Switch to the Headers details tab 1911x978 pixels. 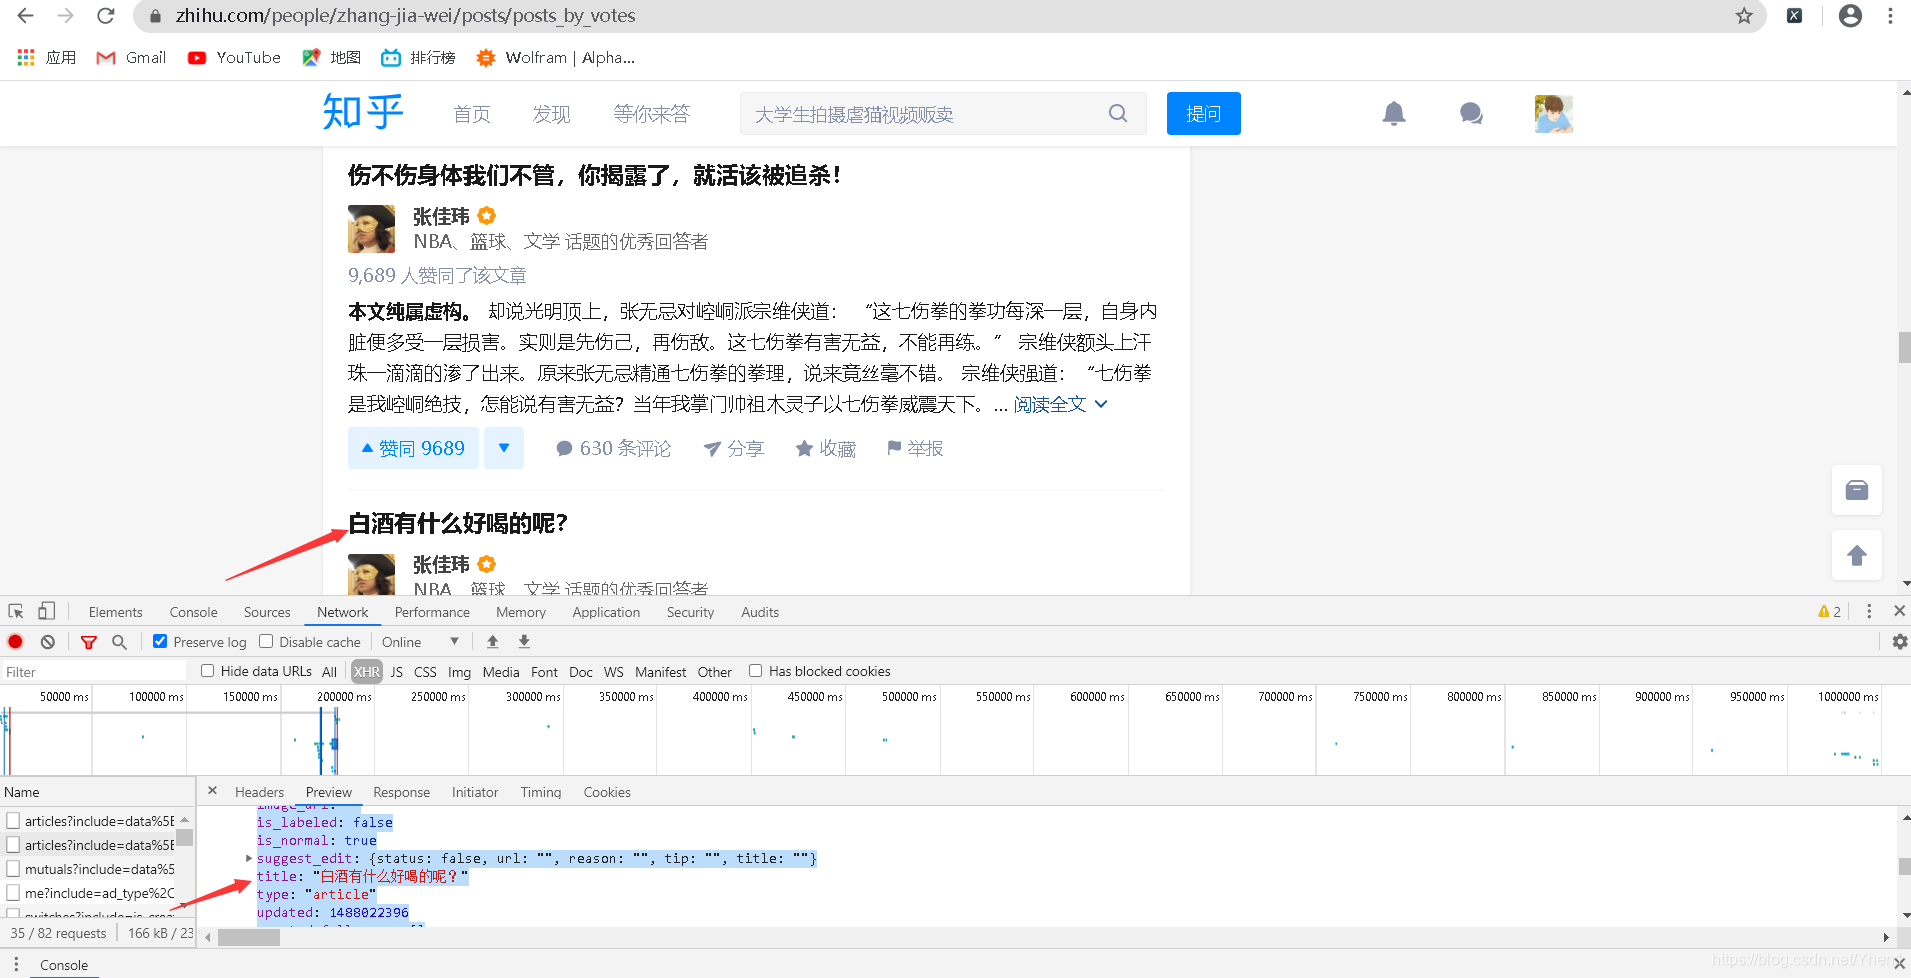259,792
